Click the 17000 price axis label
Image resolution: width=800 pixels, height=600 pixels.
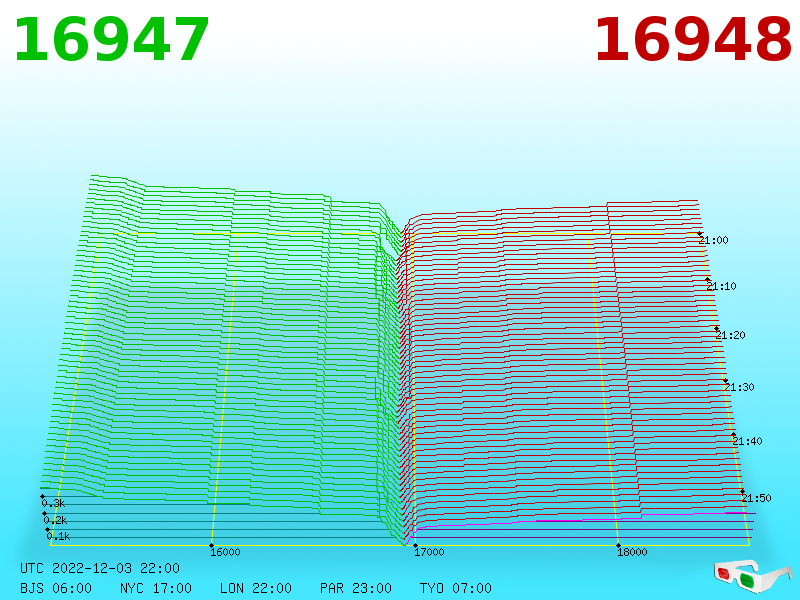tap(429, 552)
